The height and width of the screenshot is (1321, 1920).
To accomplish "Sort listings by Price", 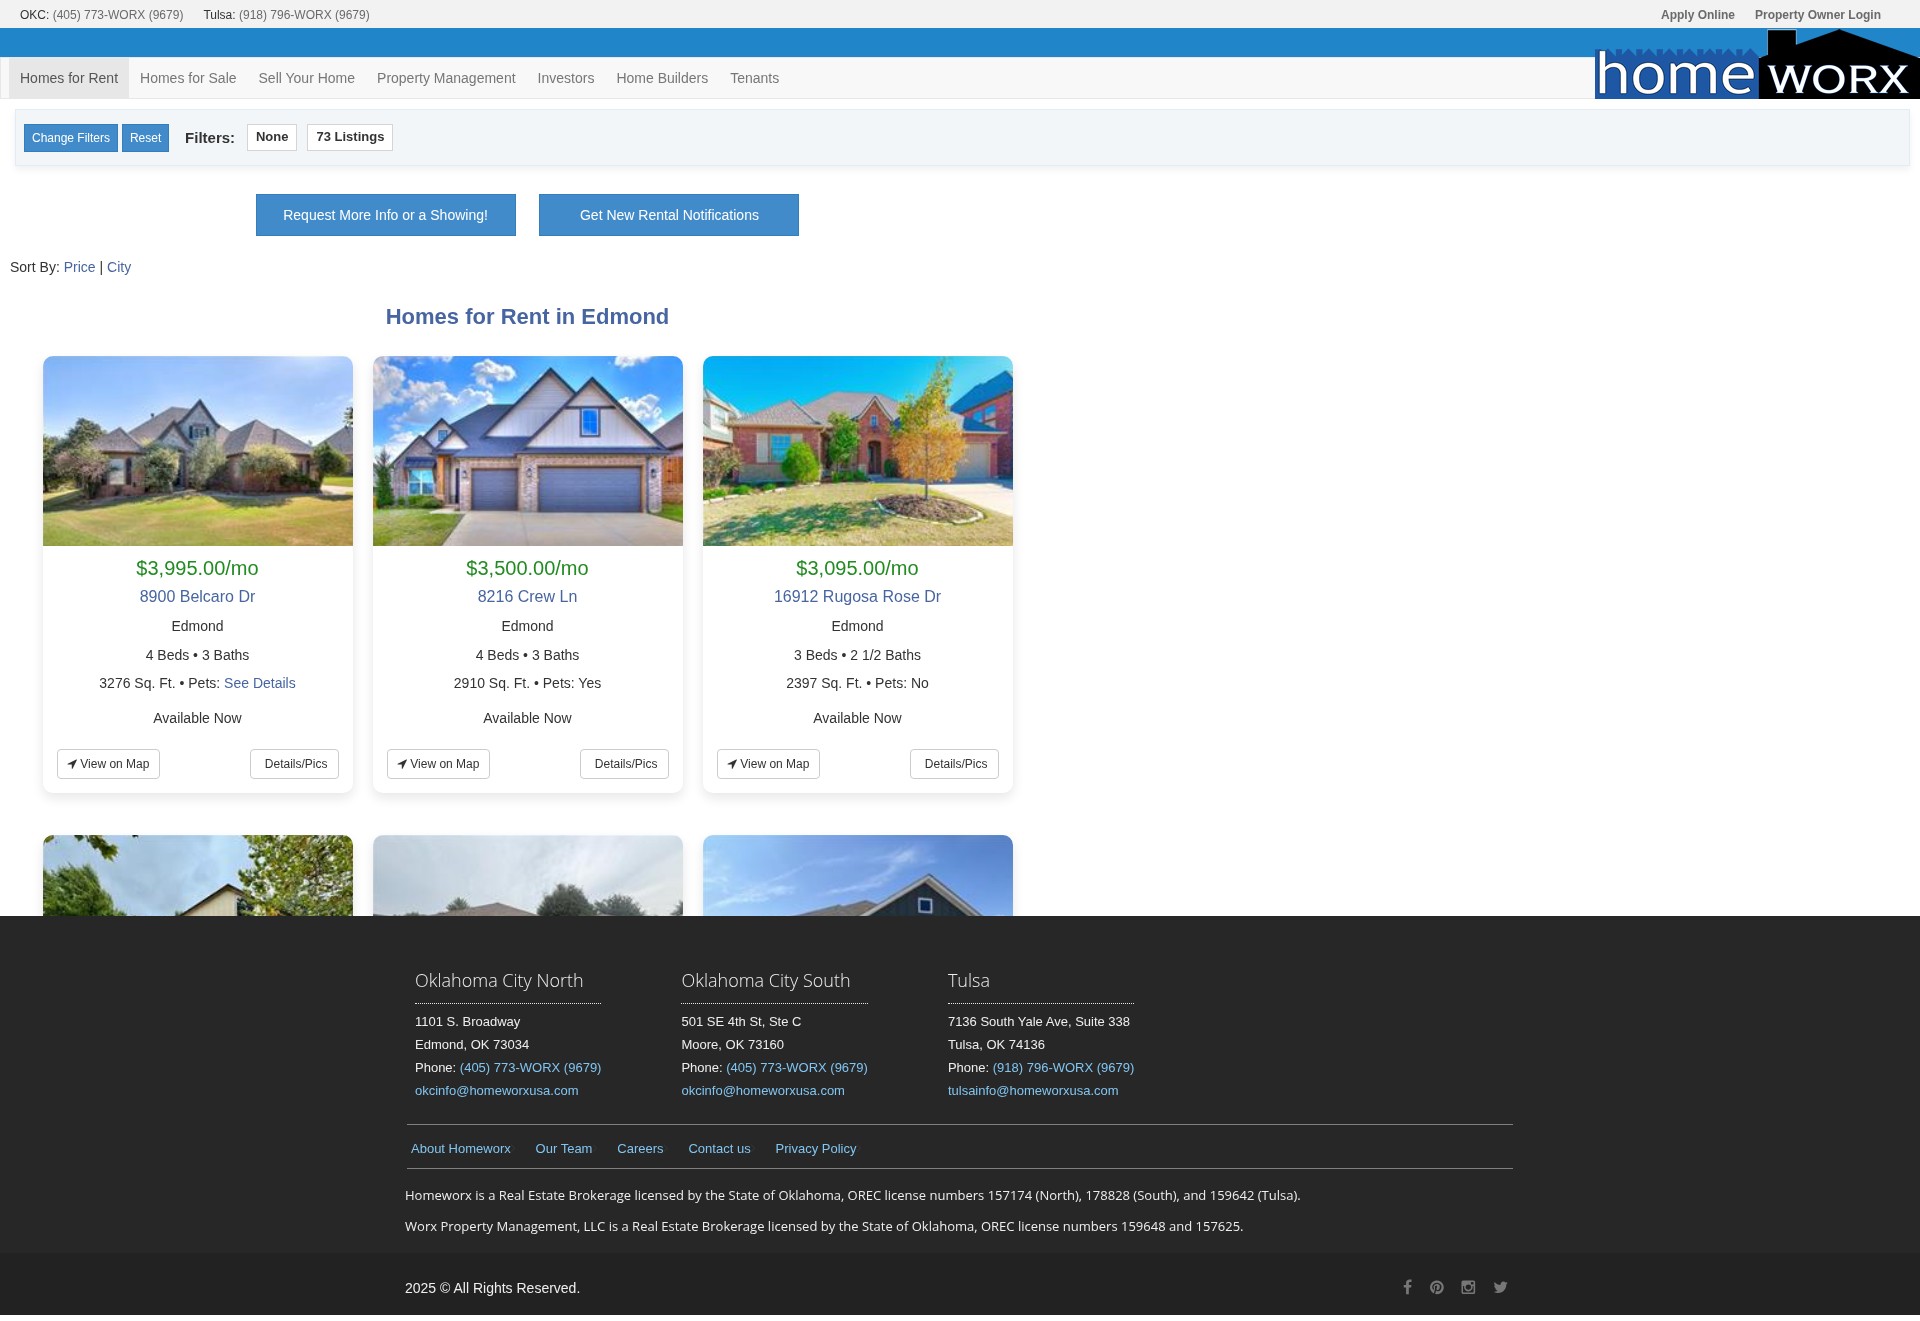I will point(79,267).
